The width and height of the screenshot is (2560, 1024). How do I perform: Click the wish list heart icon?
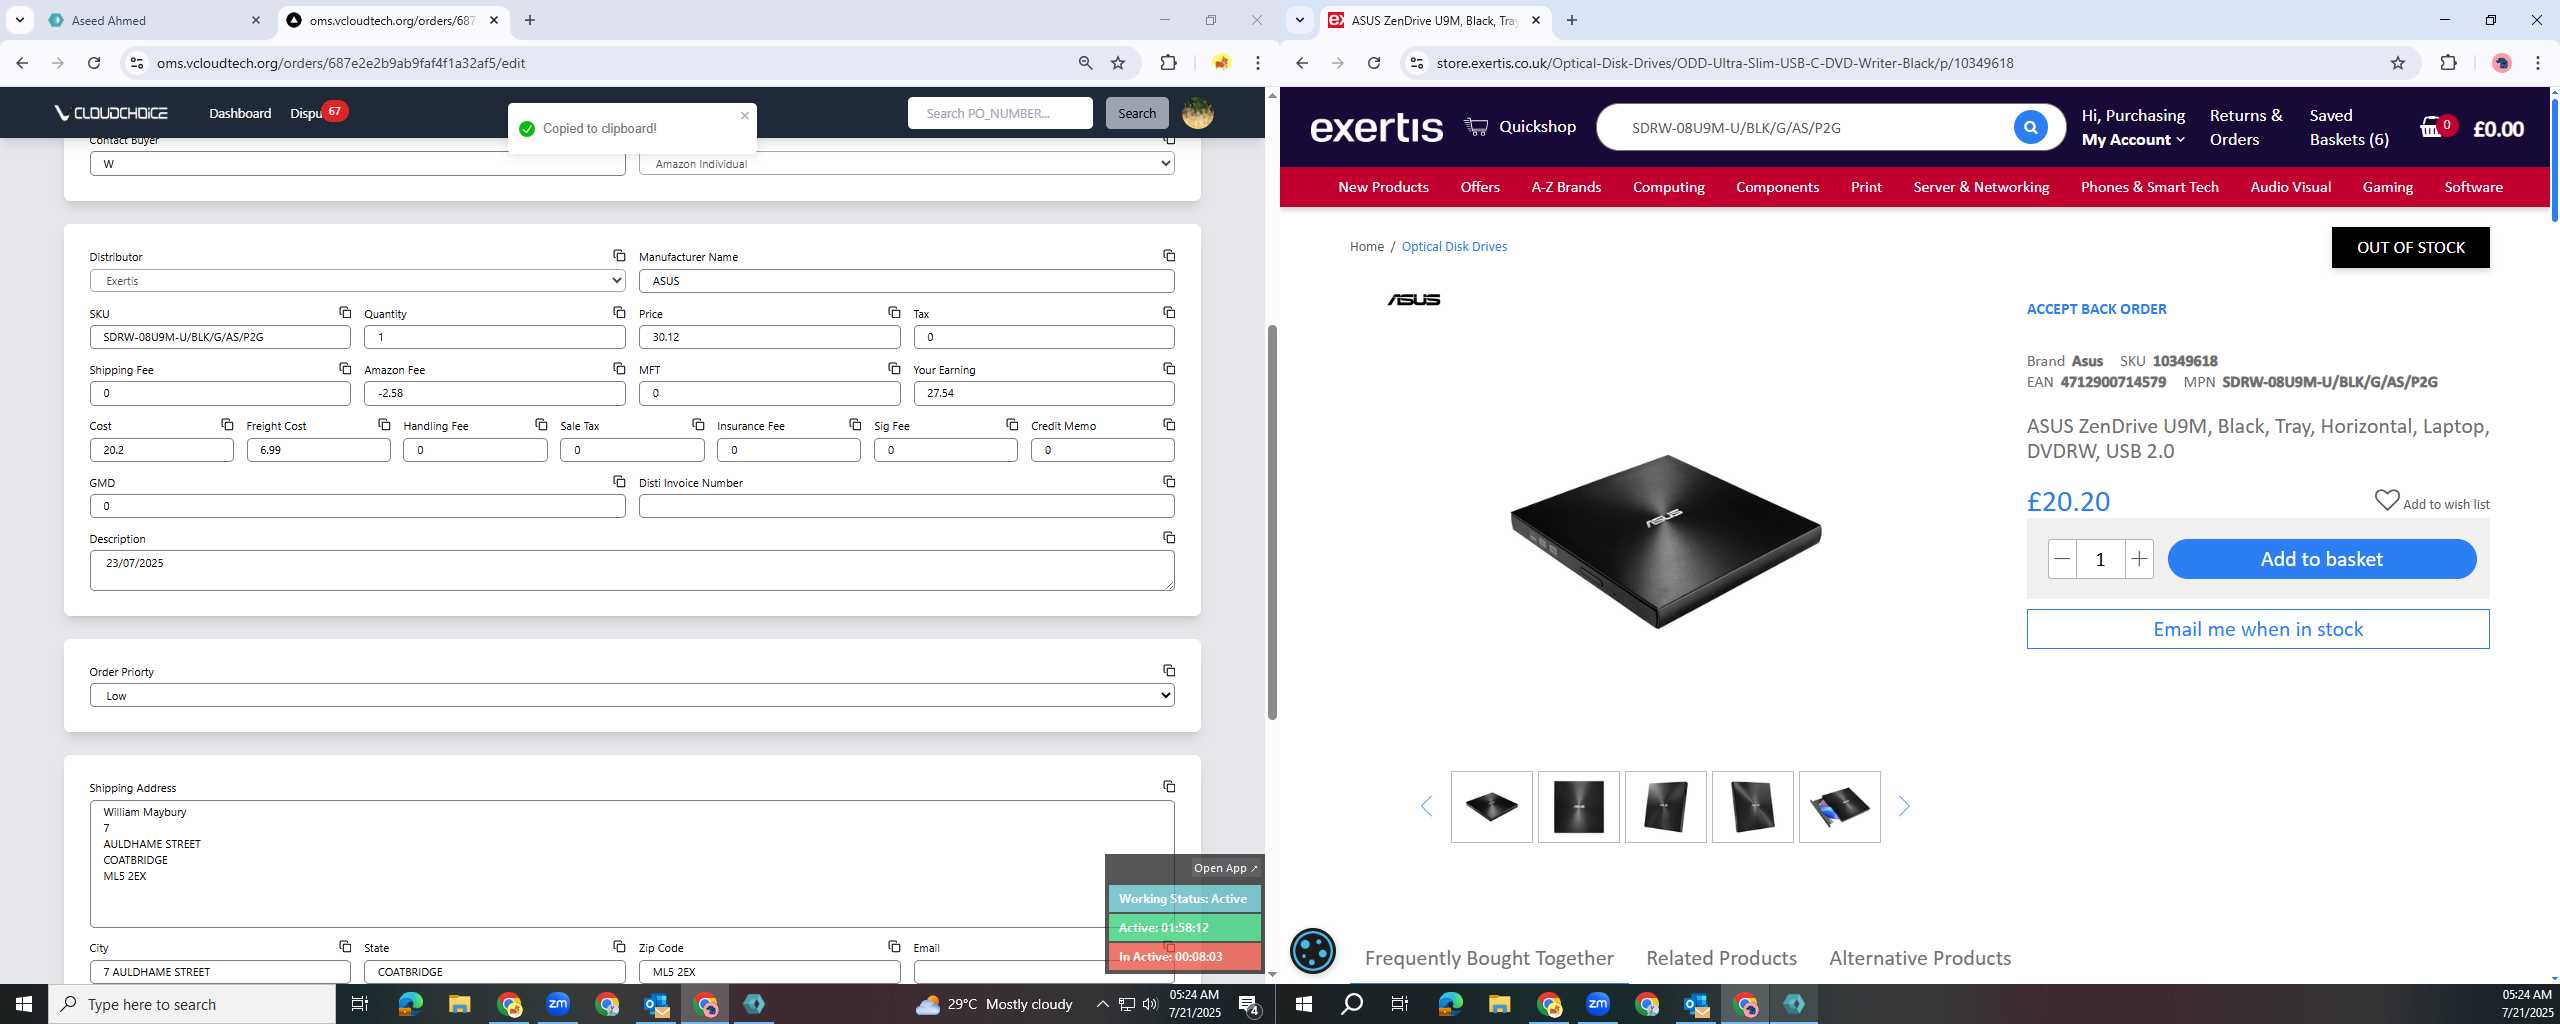(x=2386, y=500)
